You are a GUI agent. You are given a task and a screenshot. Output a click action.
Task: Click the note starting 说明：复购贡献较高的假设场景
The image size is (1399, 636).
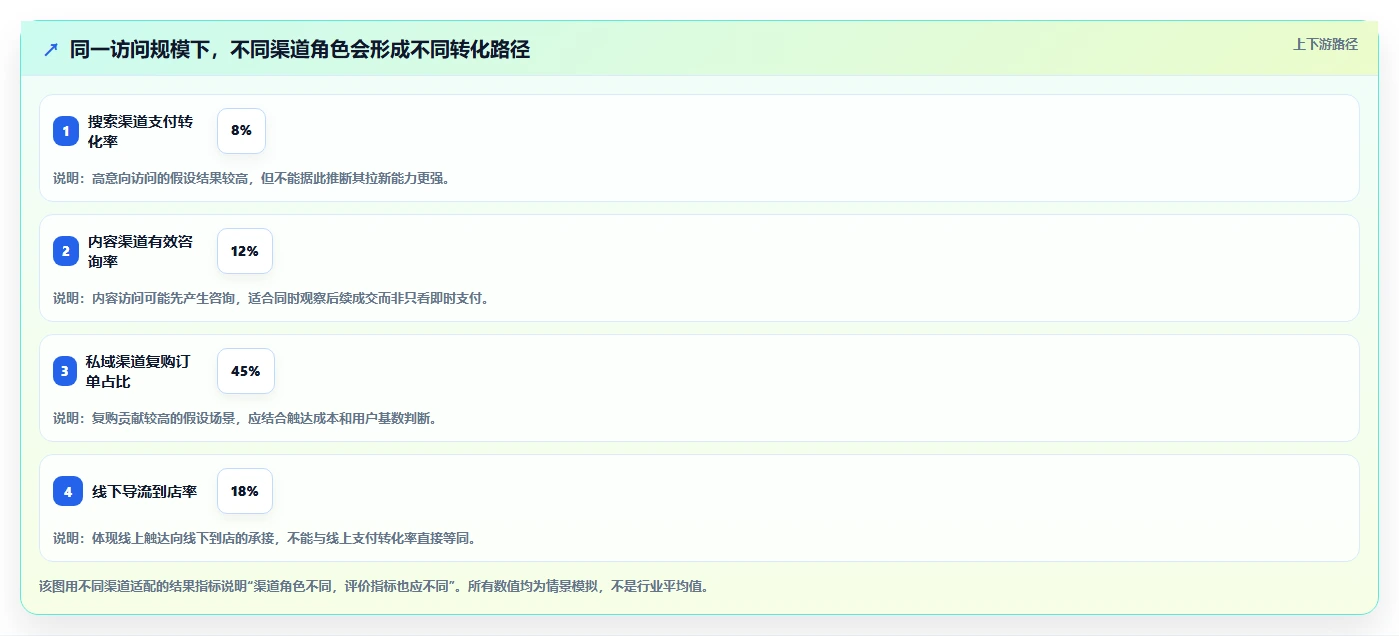click(245, 418)
